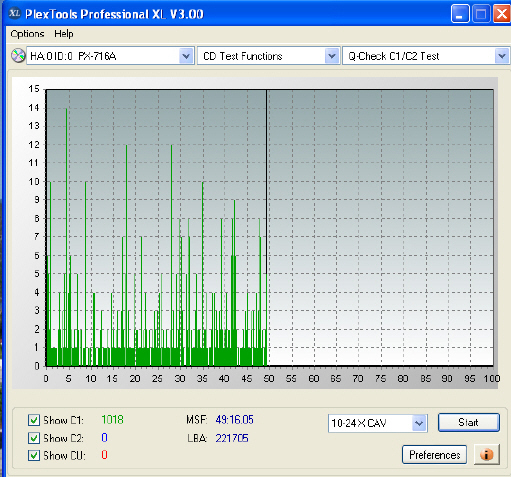Image resolution: width=511 pixels, height=477 pixels.
Task: Maximize the PlexTools window
Action: coord(481,14)
